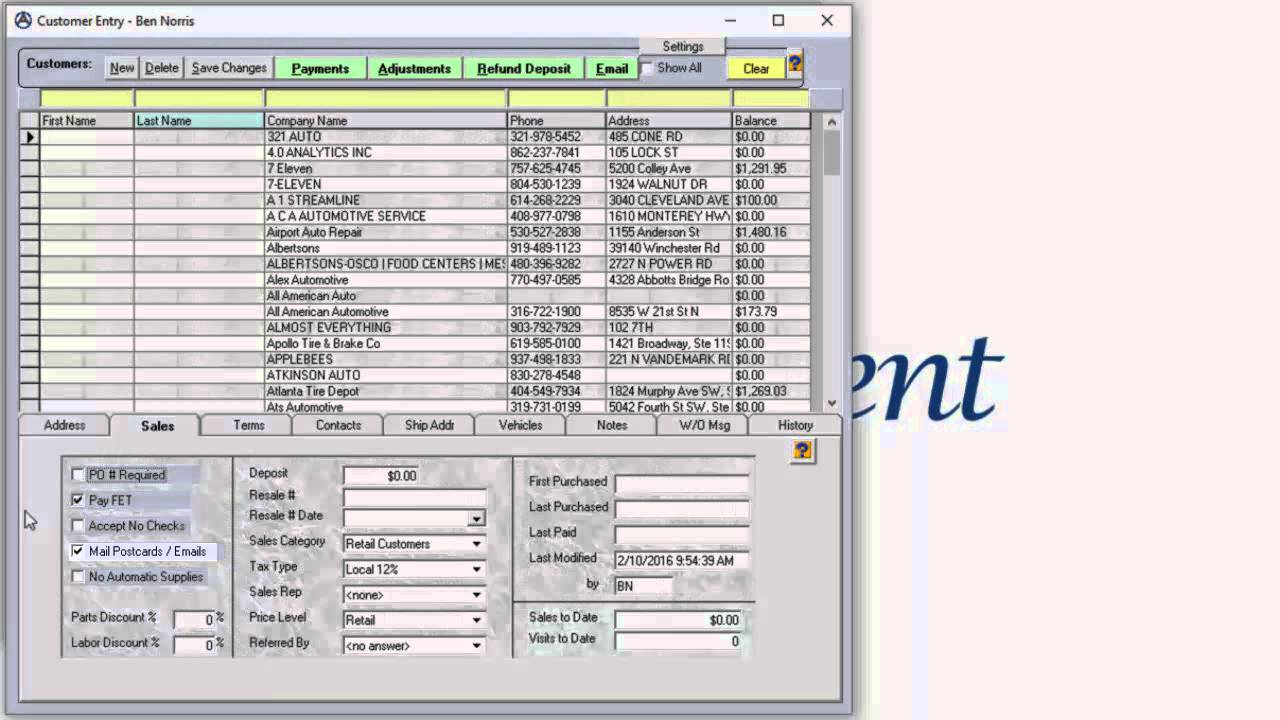This screenshot has width=1280, height=720.
Task: Click the row selector arrow for 321 AUTO
Action: 30,137
